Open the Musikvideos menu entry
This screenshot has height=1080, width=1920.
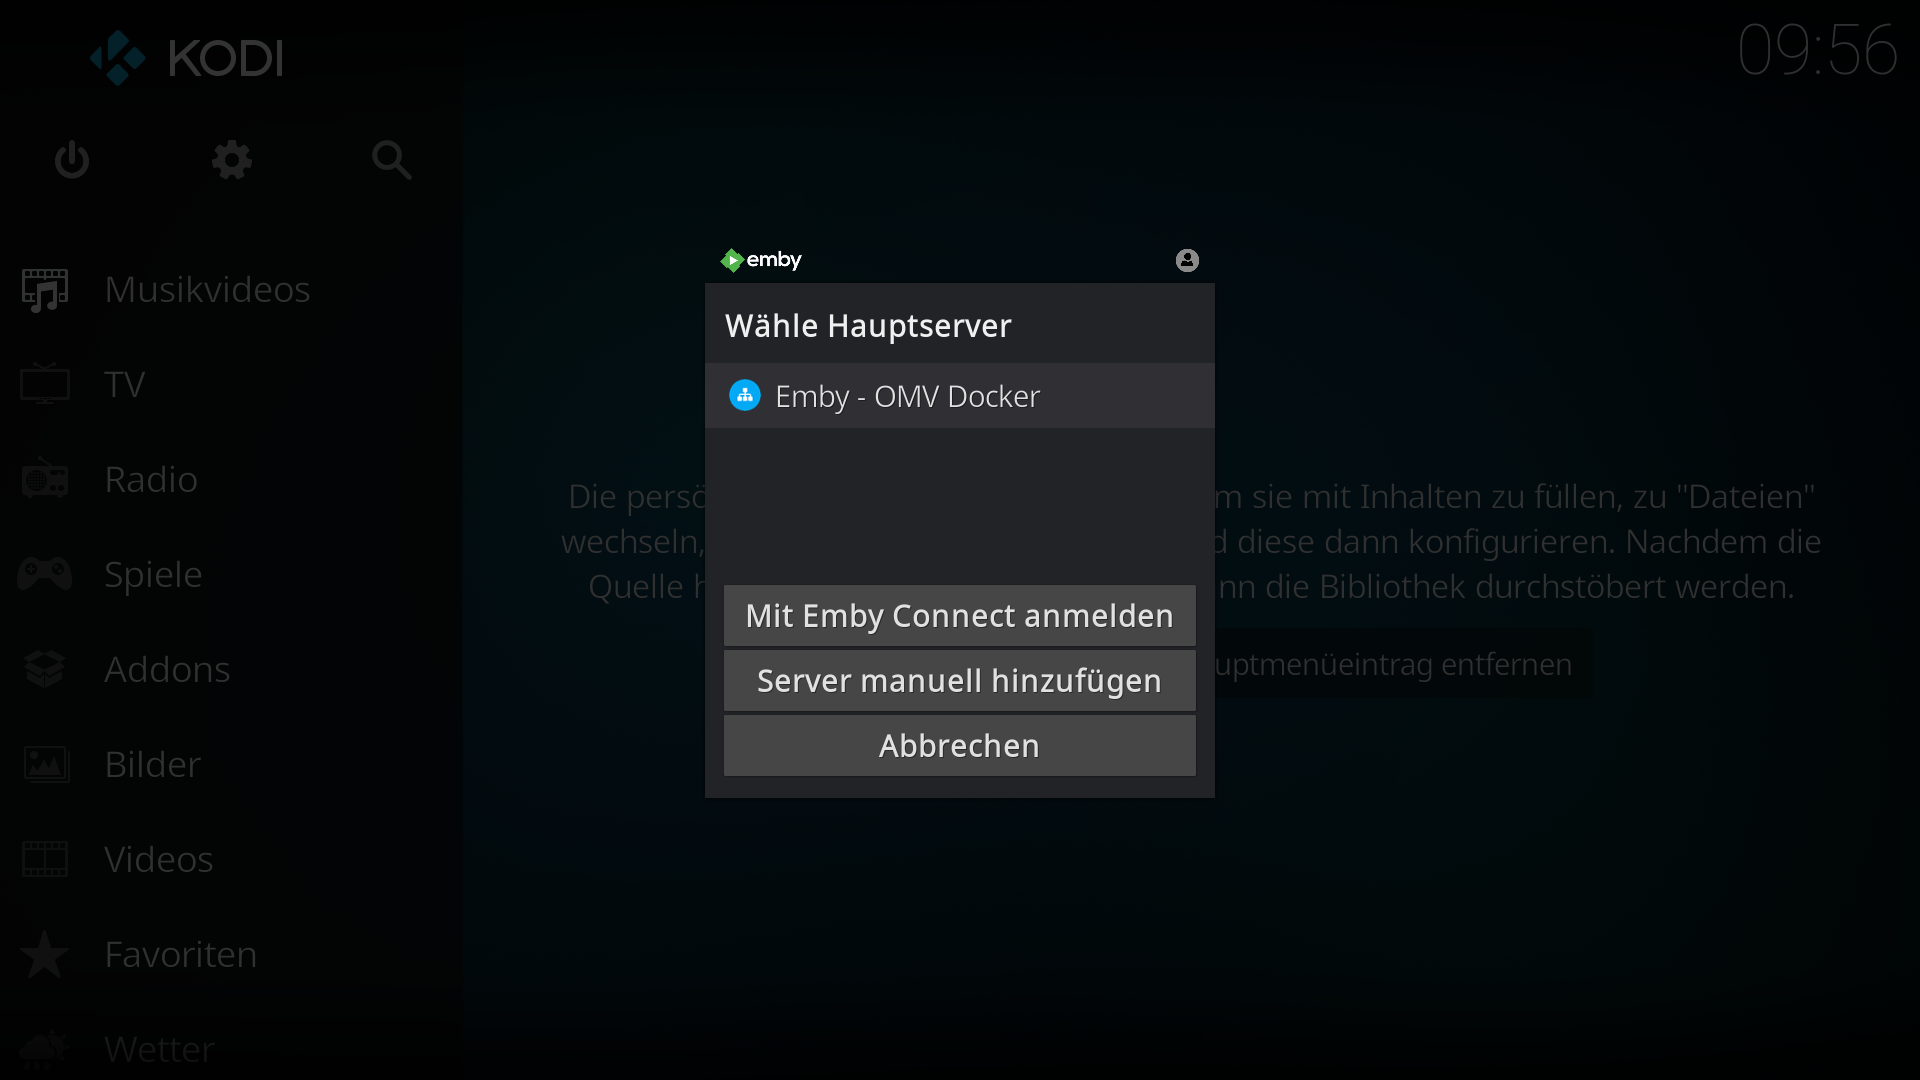[x=231, y=289]
